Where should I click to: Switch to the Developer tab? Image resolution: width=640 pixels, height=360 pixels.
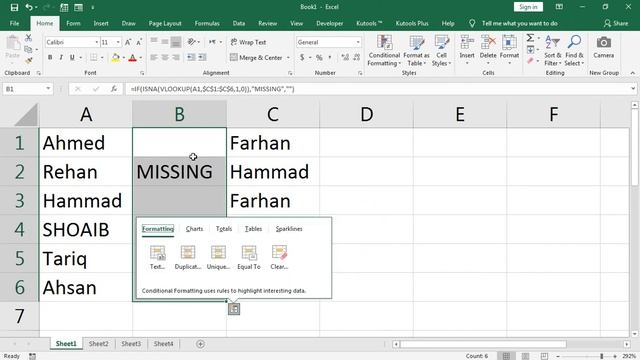tap(329, 23)
